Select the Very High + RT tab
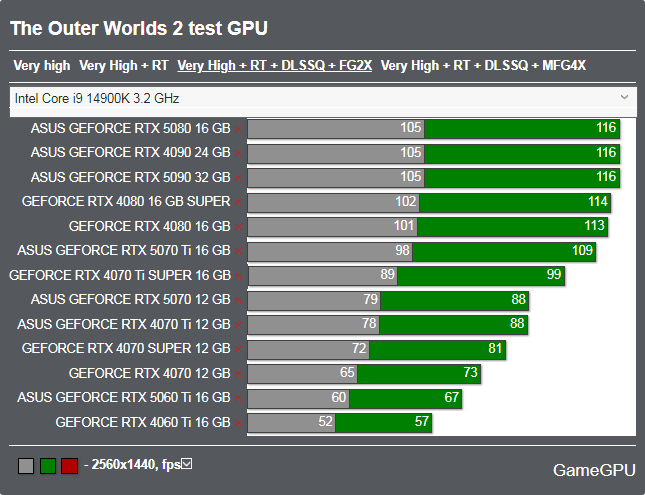 (x=124, y=66)
